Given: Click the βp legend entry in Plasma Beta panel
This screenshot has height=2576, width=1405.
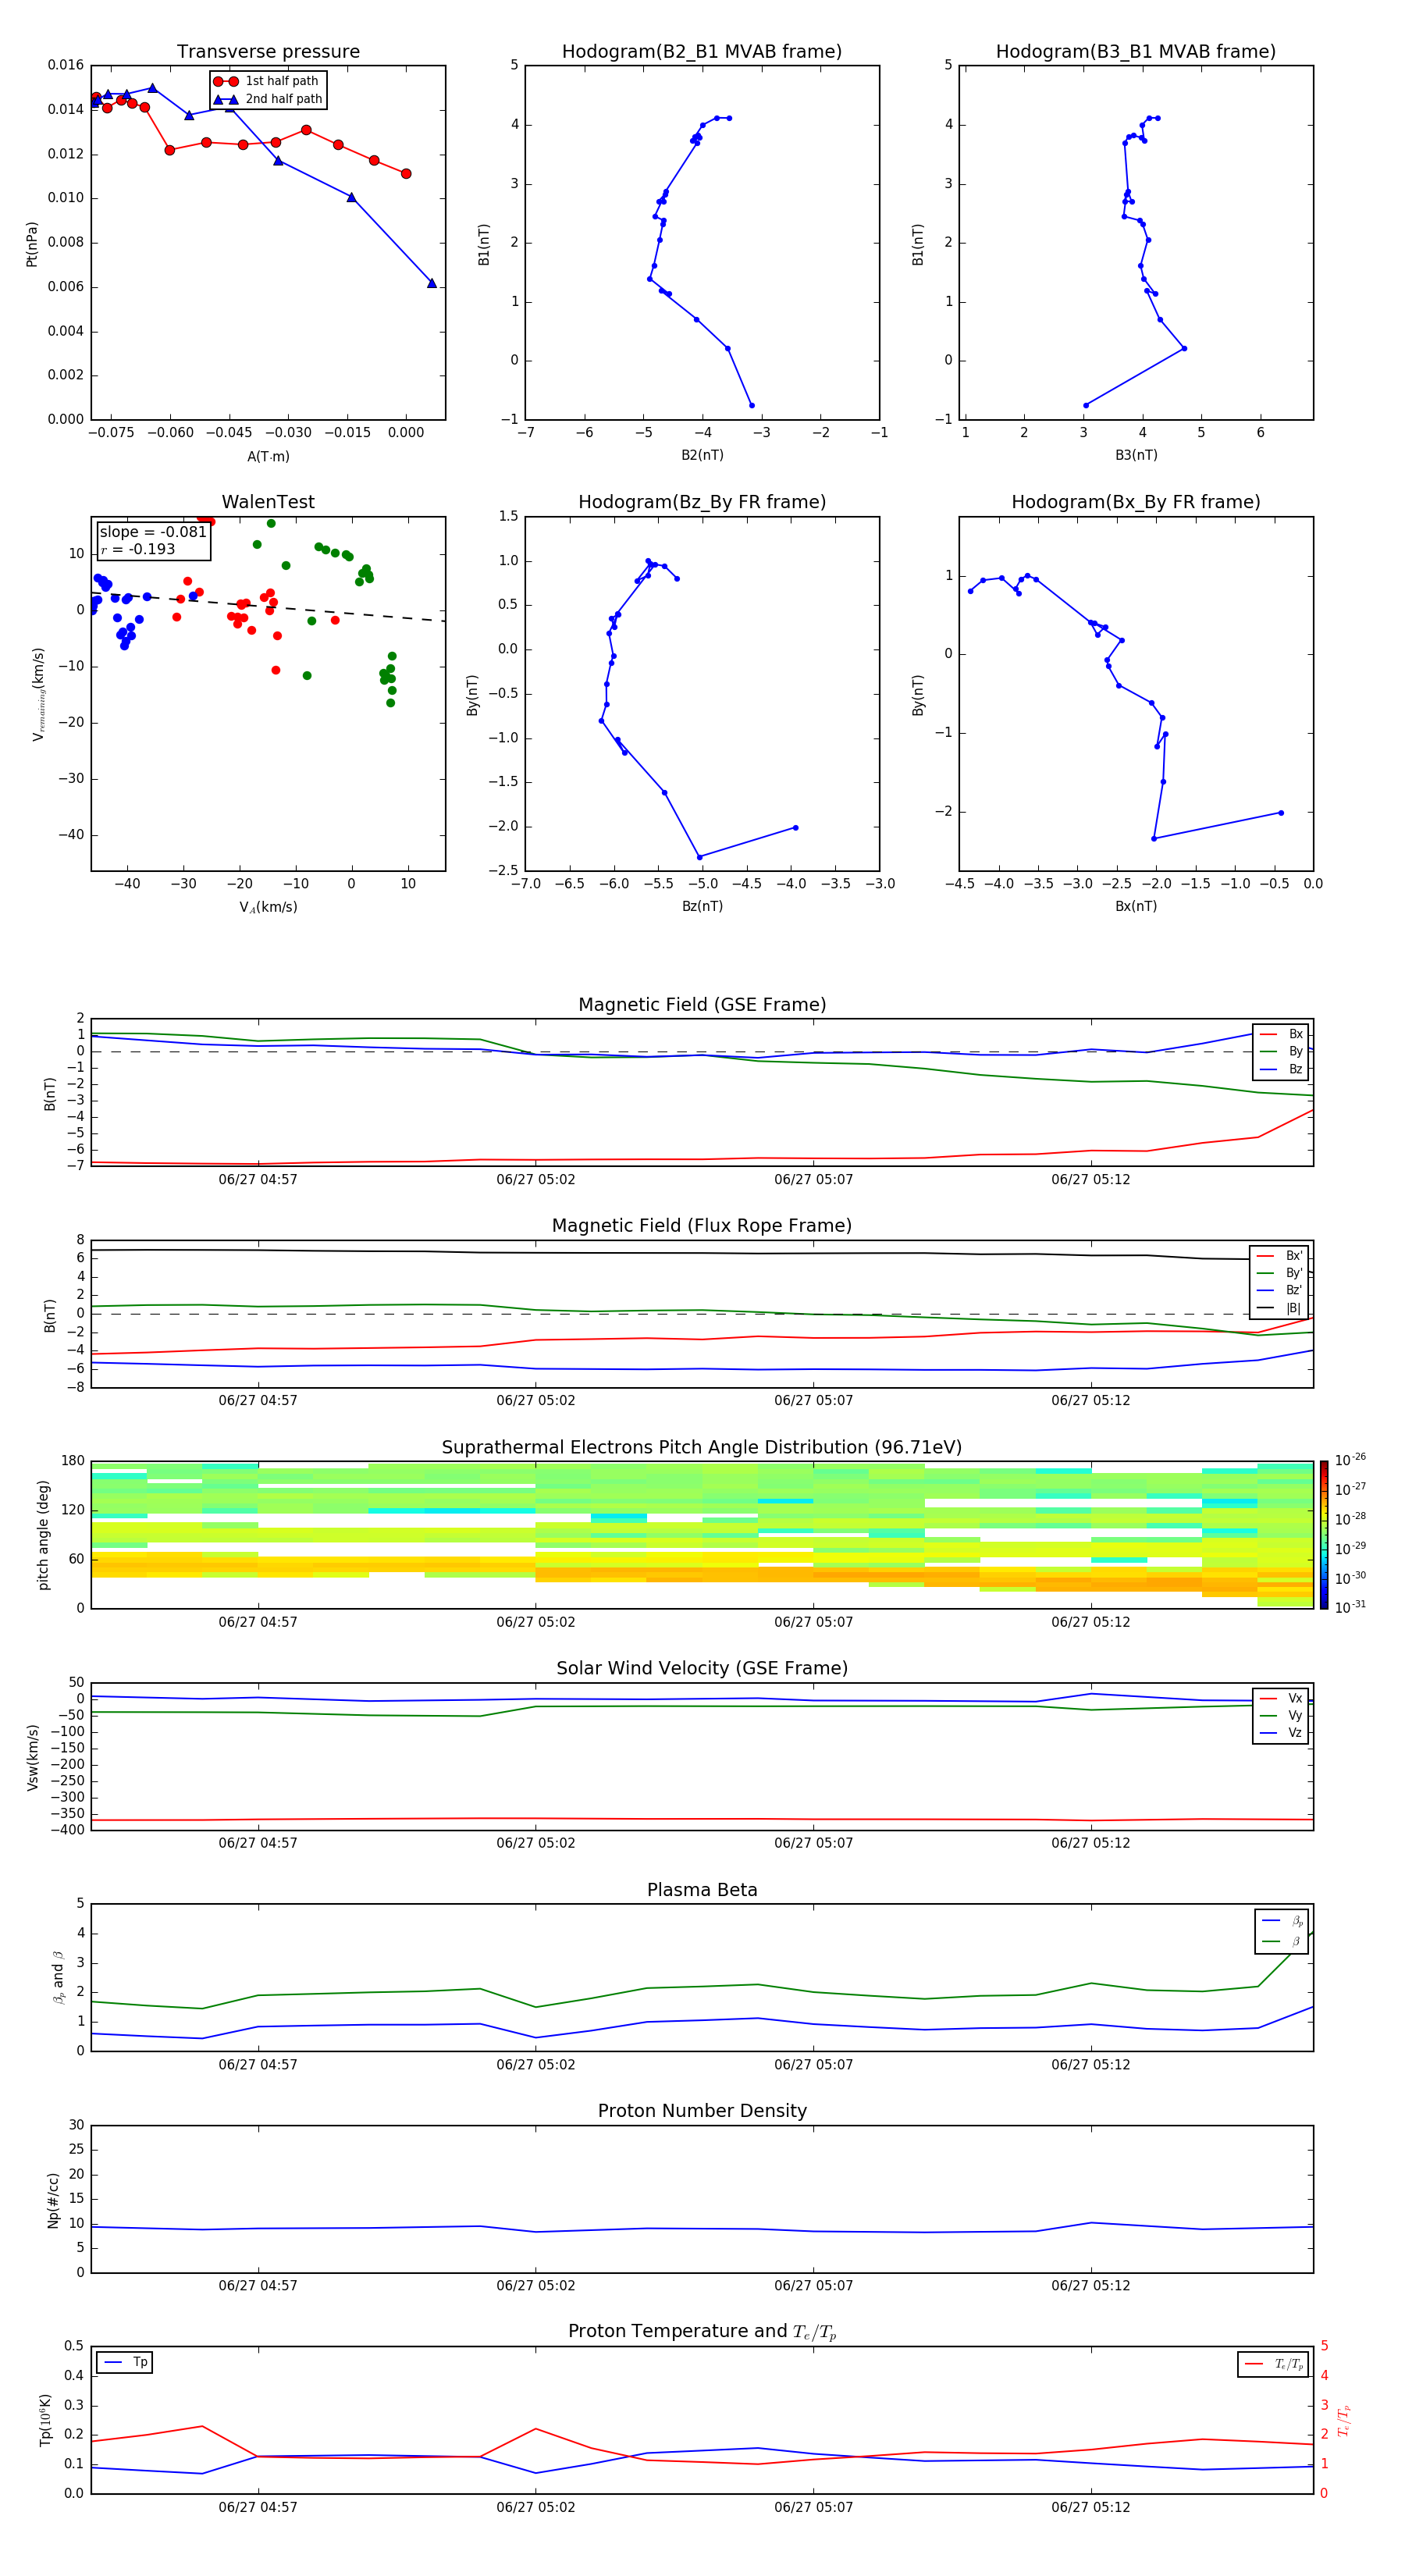Looking at the screenshot, I should click(1283, 1920).
